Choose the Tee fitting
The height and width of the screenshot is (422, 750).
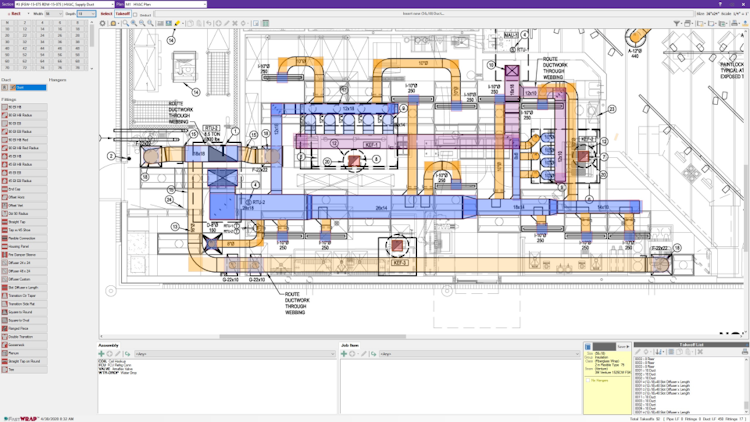[24, 369]
